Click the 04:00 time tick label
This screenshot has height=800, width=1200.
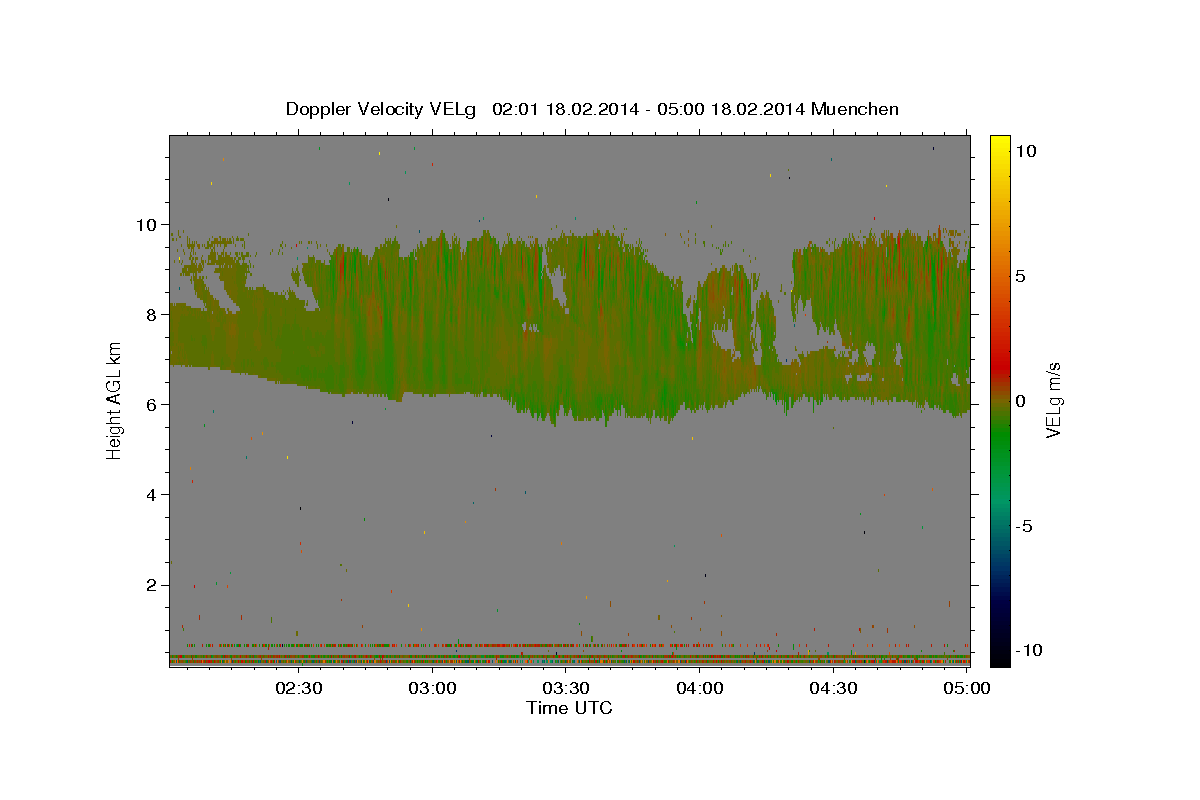(x=700, y=688)
